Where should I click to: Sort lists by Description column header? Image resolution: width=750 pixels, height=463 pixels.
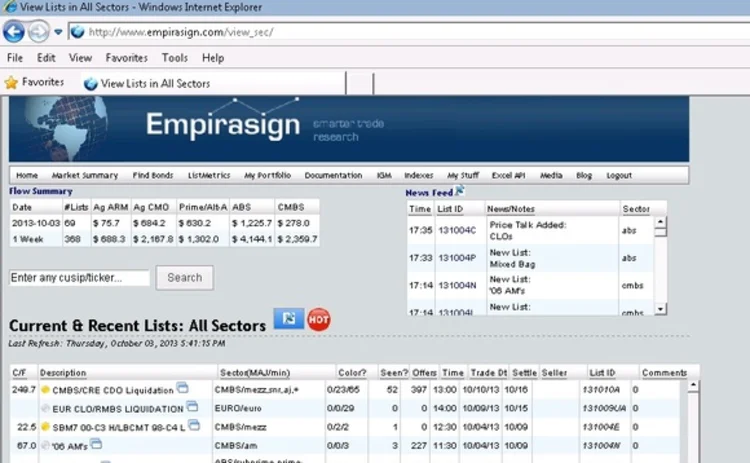(63, 373)
